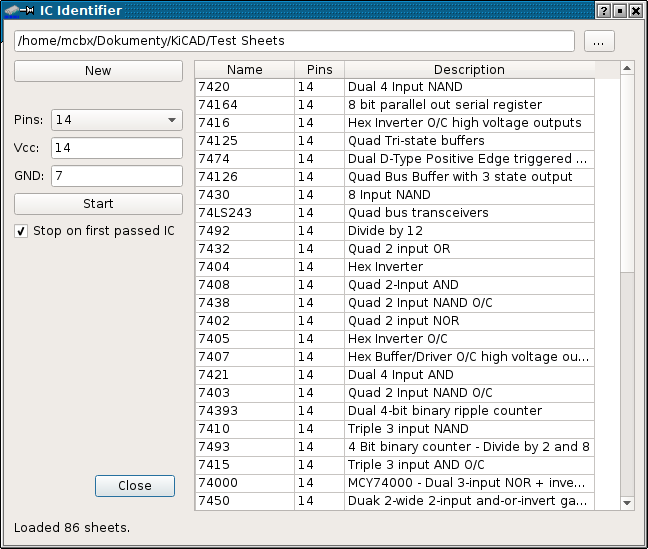Sort list by Pins column header
This screenshot has height=549, width=648.
tap(319, 70)
